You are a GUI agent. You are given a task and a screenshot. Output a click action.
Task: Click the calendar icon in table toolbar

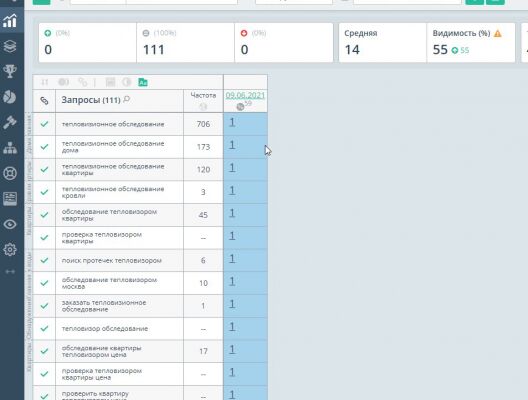click(110, 82)
